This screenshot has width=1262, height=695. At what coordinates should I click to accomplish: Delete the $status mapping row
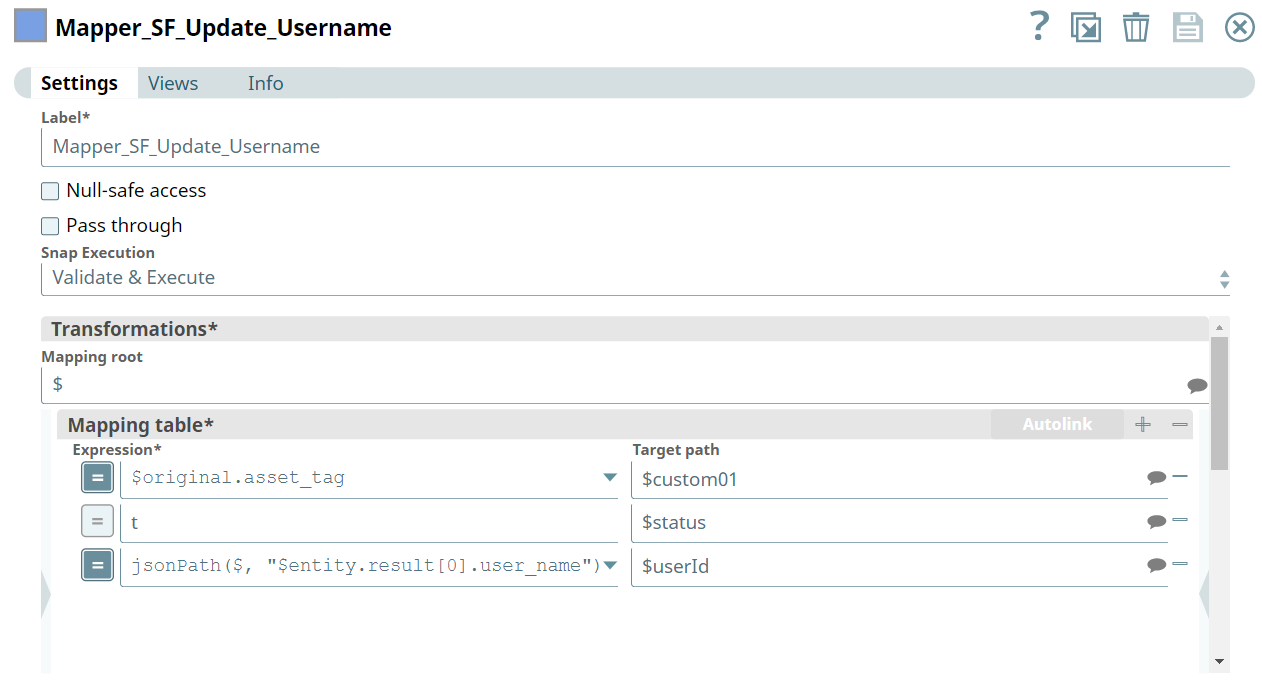tap(1180, 519)
